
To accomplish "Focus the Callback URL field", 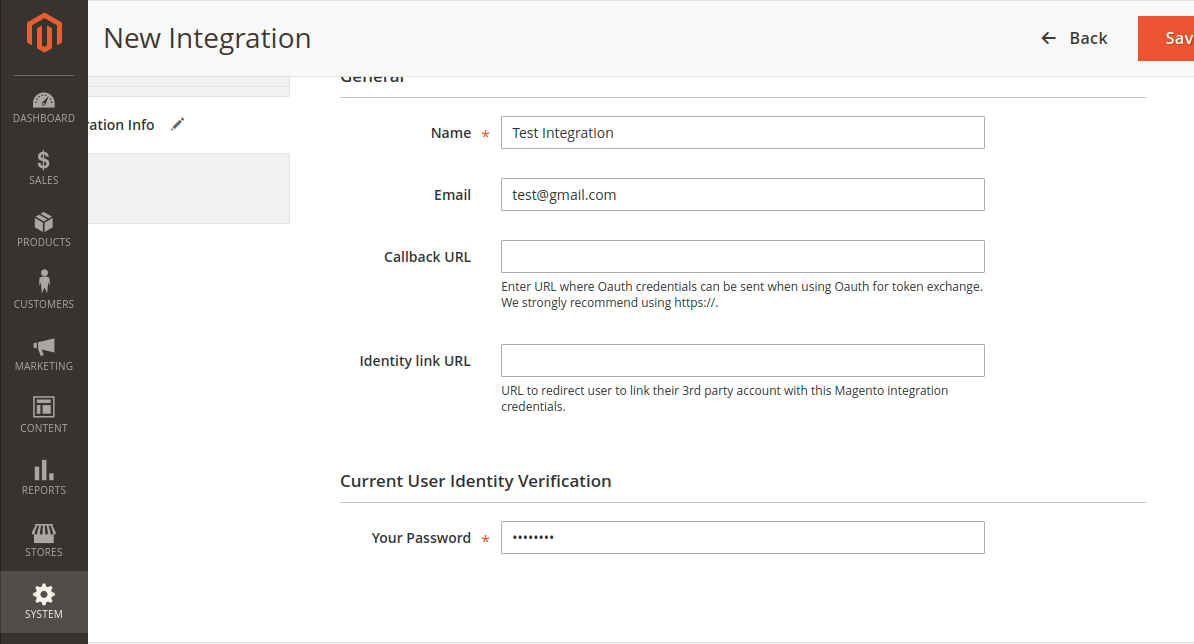I will [x=742, y=257].
